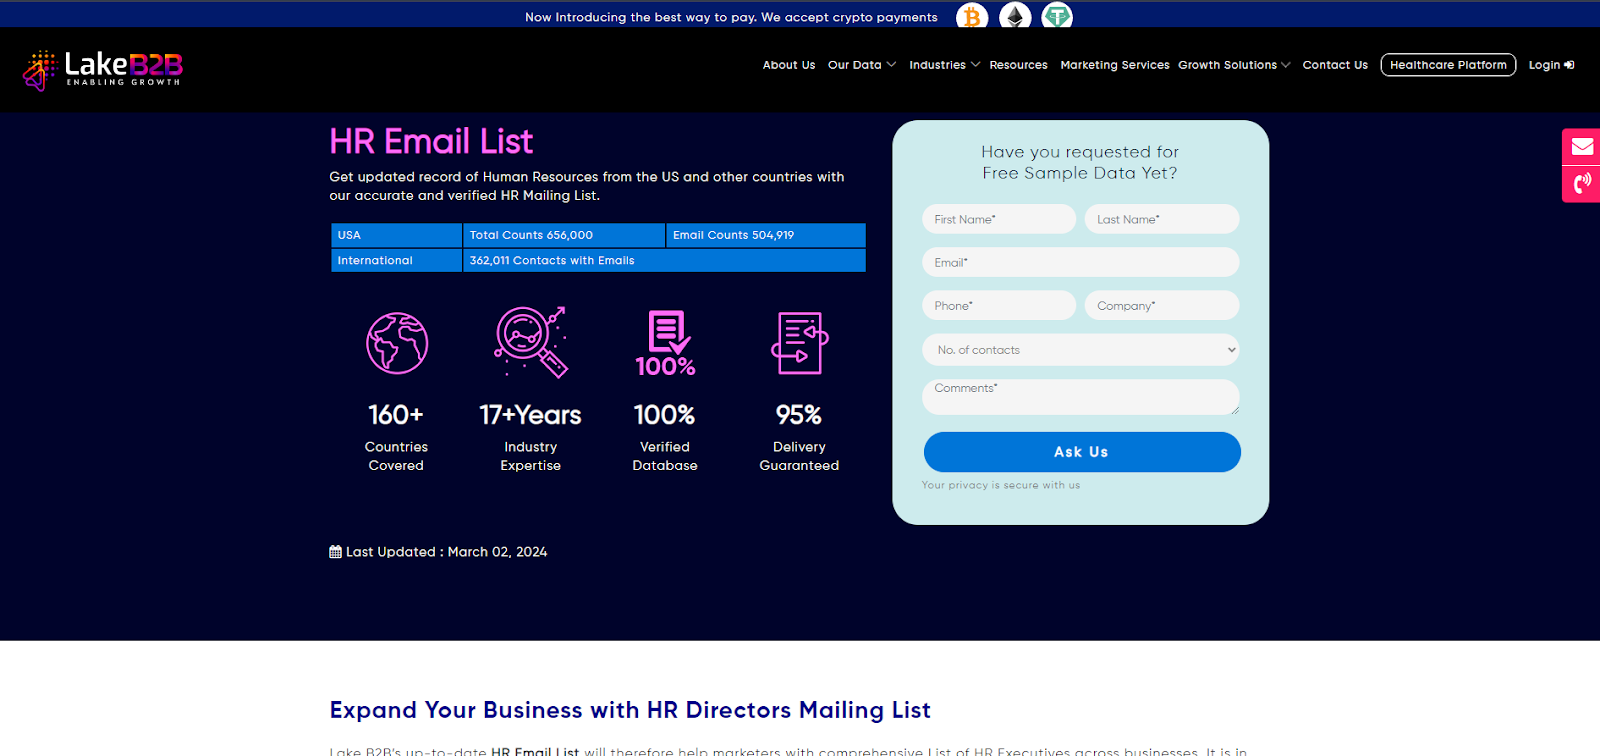This screenshot has width=1600, height=756.
Task: Focus the Phone input field
Action: pyautogui.click(x=999, y=305)
